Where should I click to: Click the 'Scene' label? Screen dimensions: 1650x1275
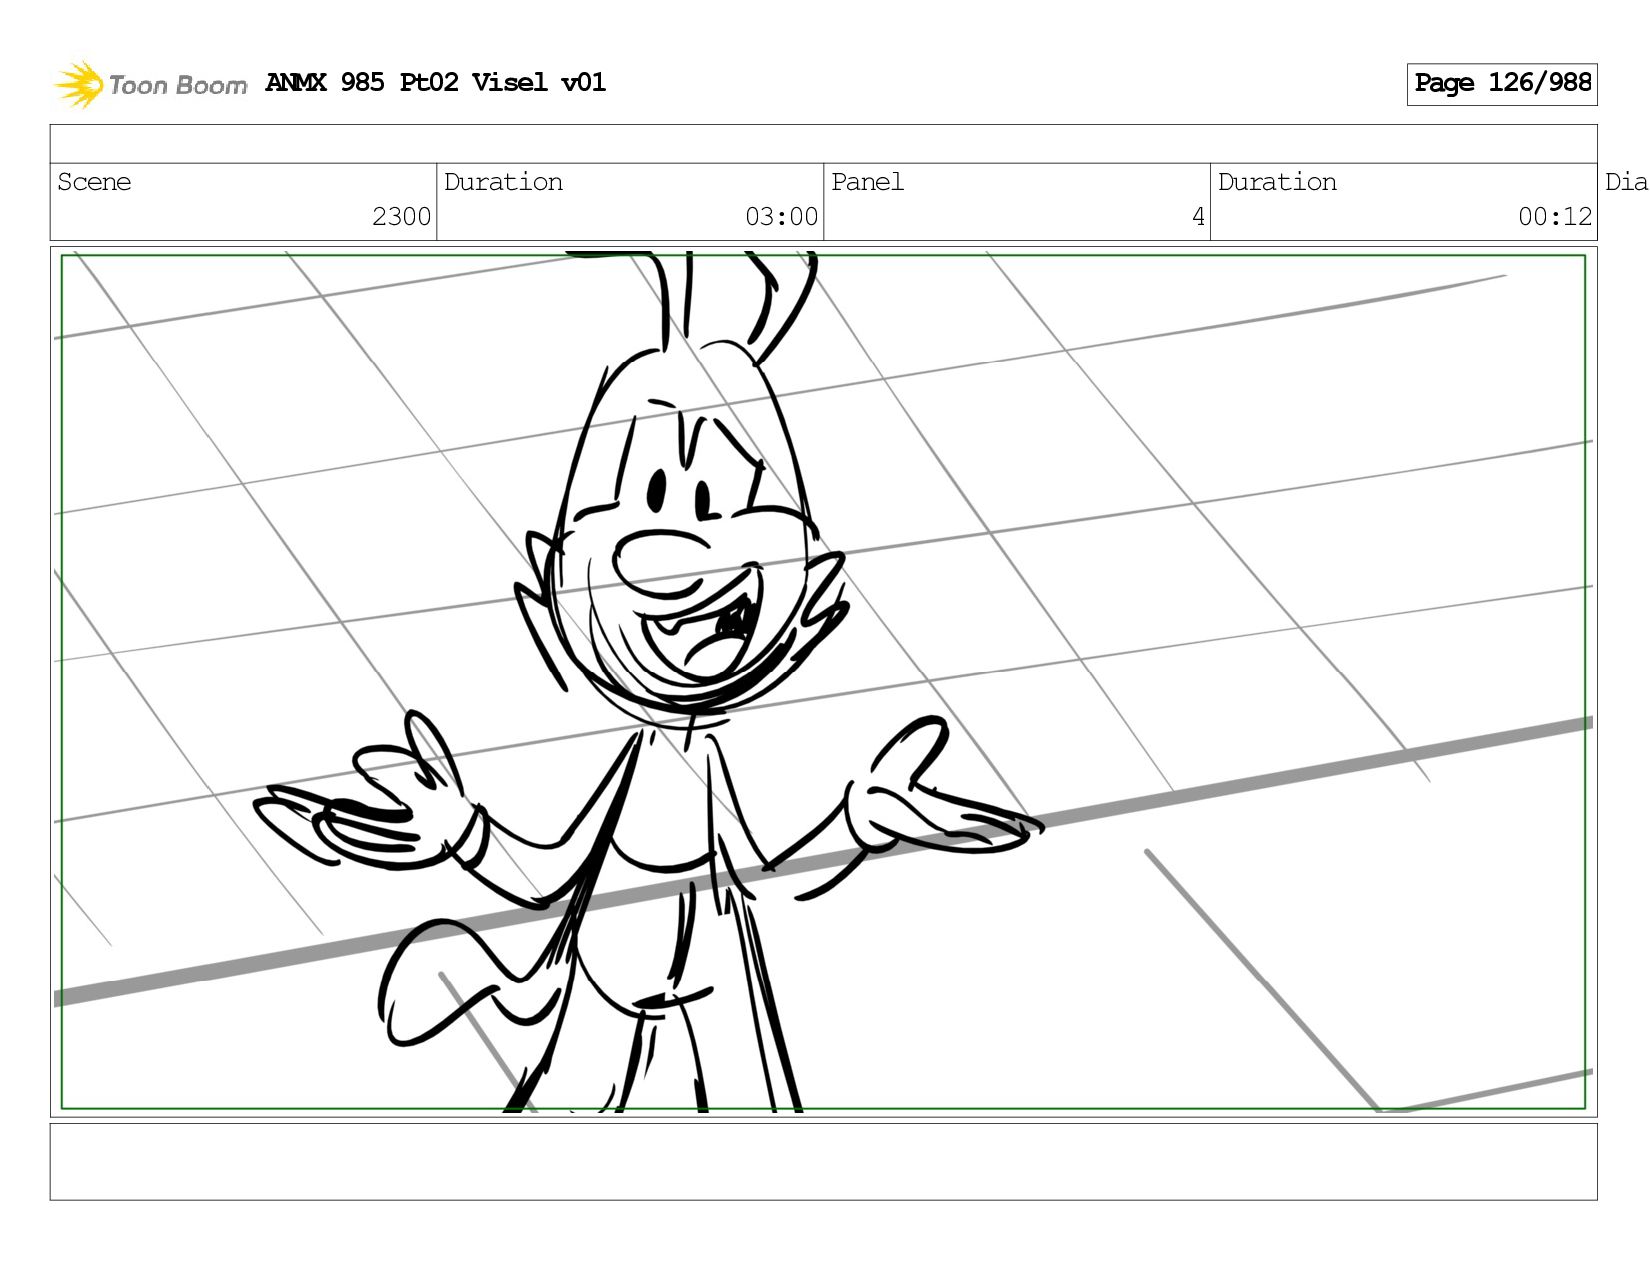click(x=94, y=182)
